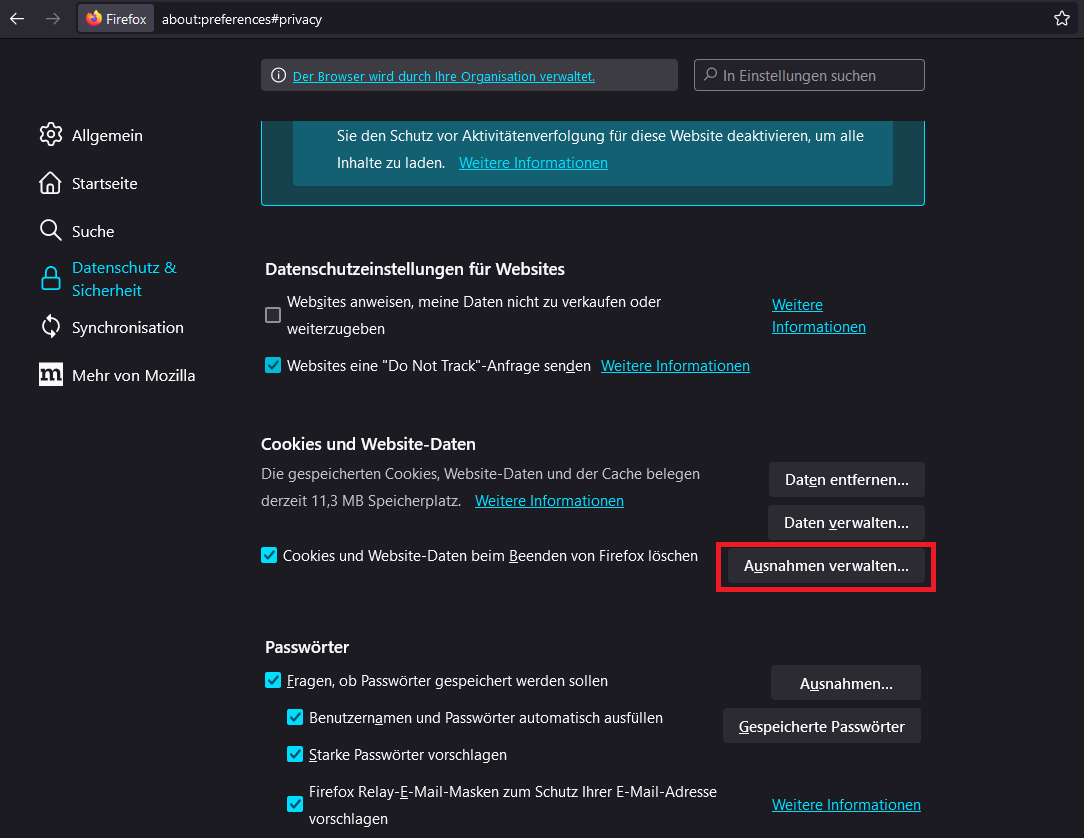
Task: Uncheck the ask to save passwords checkbox
Action: [273, 681]
